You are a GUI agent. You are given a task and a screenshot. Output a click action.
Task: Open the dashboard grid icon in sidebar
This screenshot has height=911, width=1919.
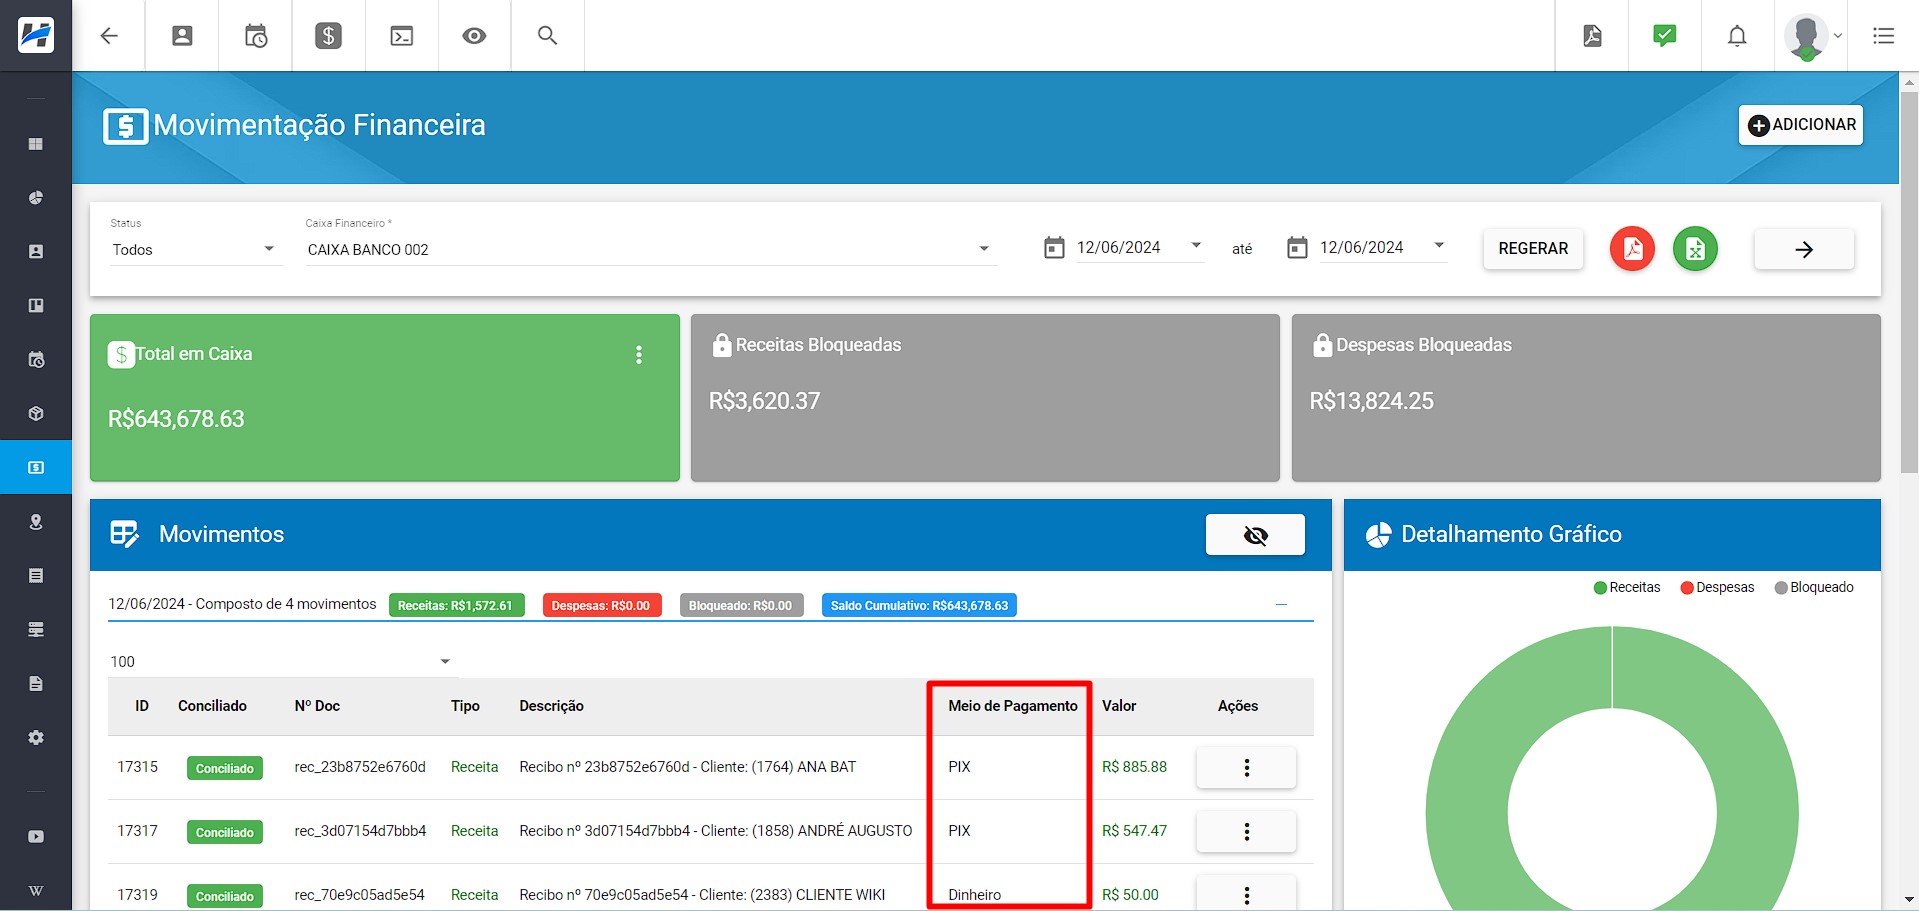coord(36,144)
